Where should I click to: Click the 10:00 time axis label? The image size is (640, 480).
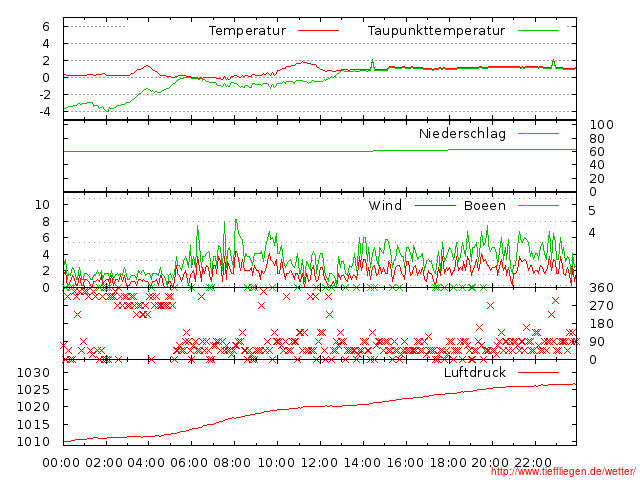[x=277, y=463]
